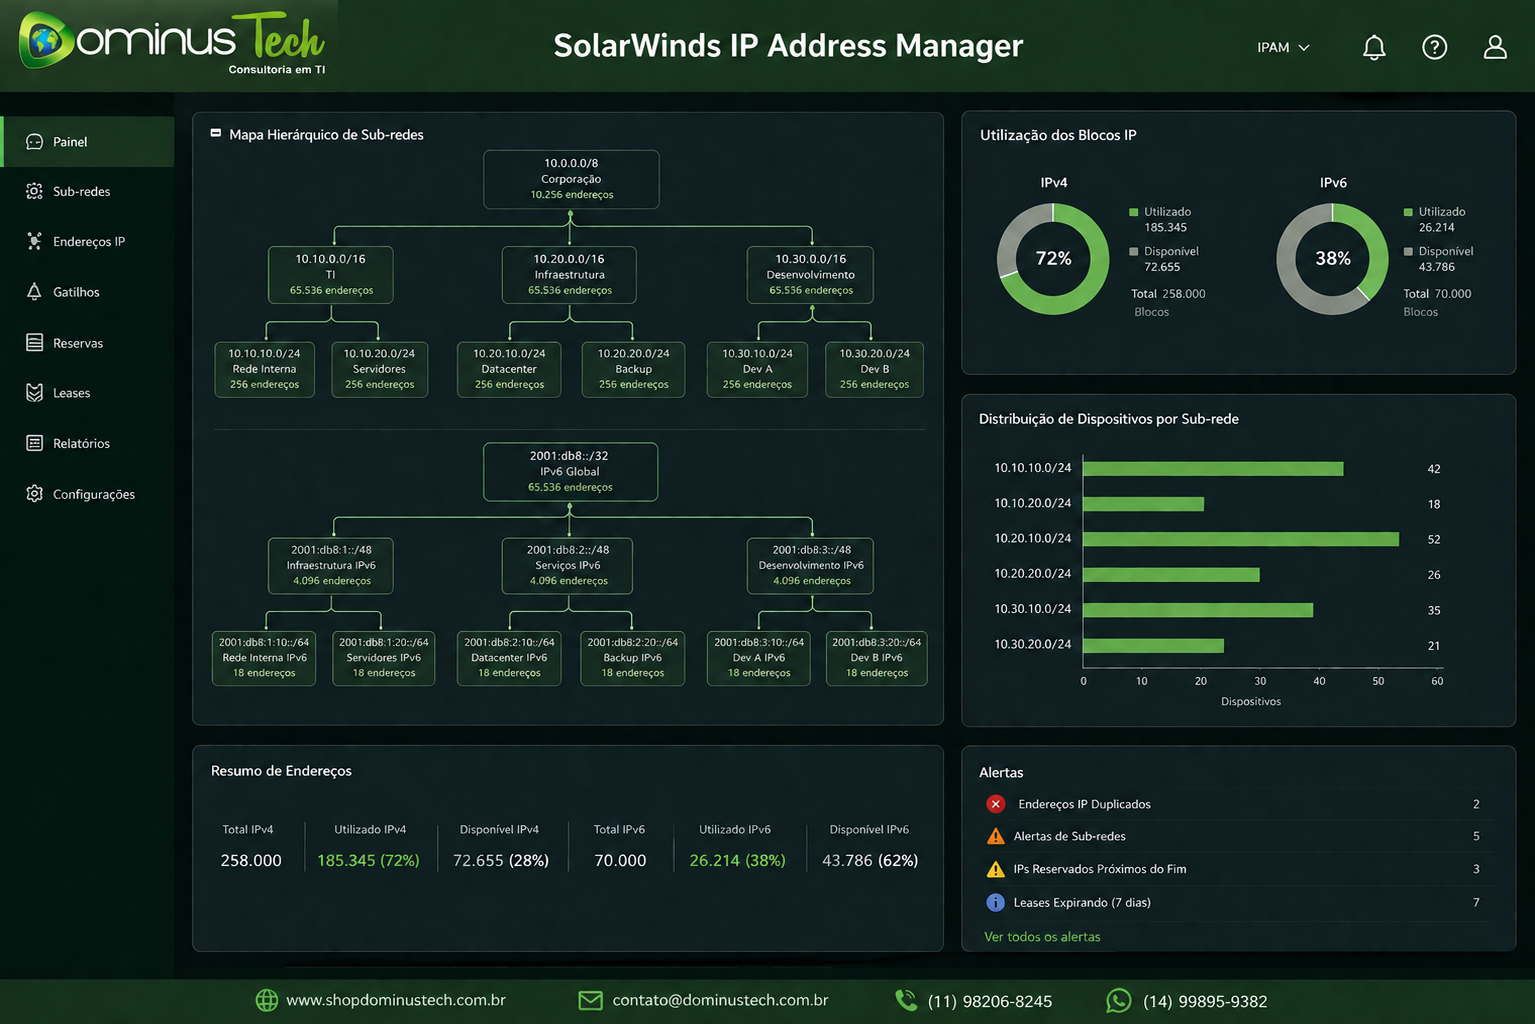Open the Endereços IP menu item
Screen dimensions: 1535x1024
click(88, 241)
